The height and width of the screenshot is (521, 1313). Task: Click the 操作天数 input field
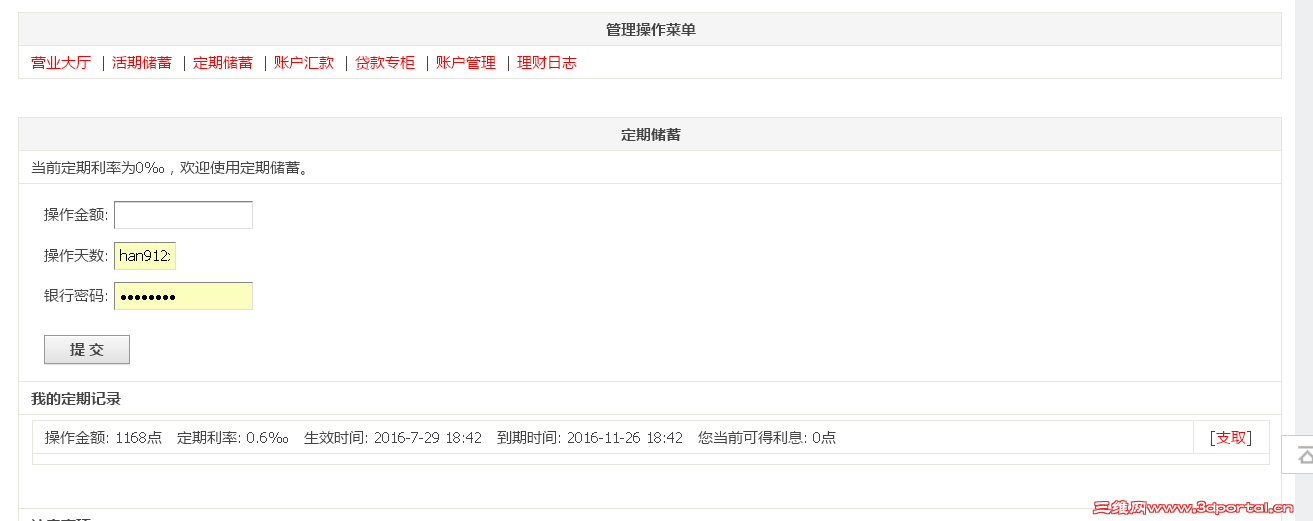pos(145,256)
